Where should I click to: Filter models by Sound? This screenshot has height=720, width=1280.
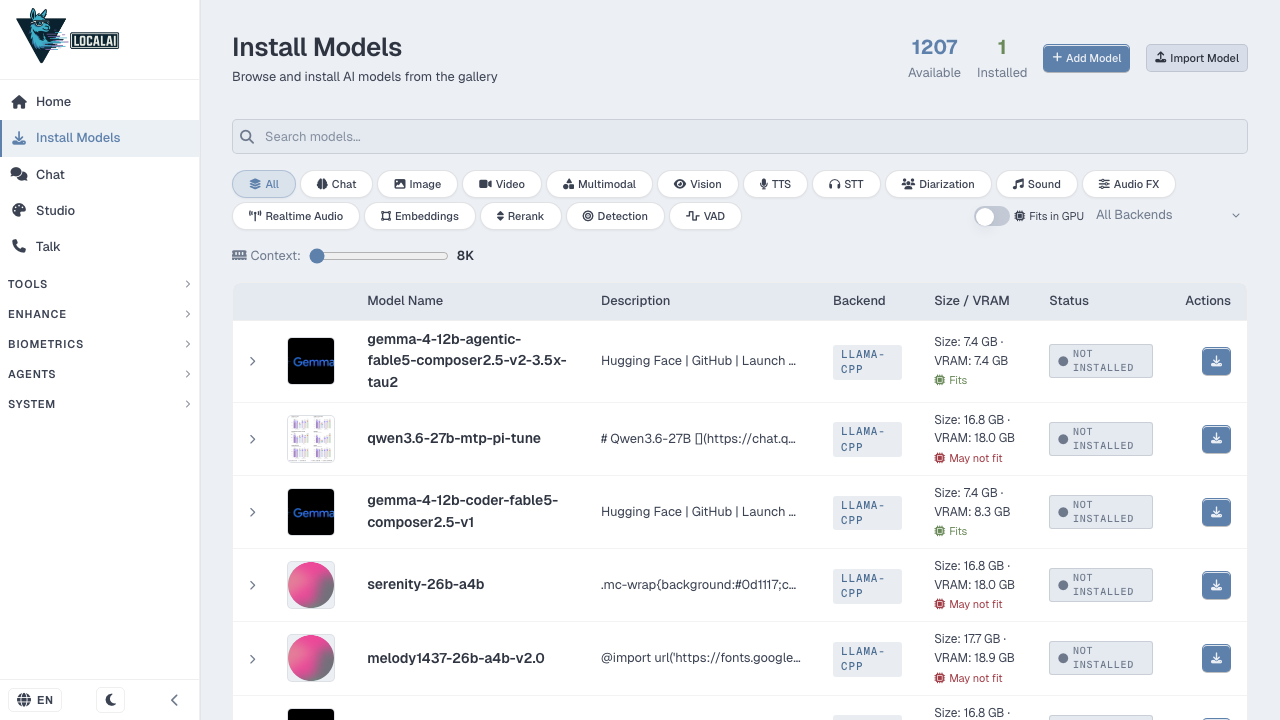click(1036, 184)
